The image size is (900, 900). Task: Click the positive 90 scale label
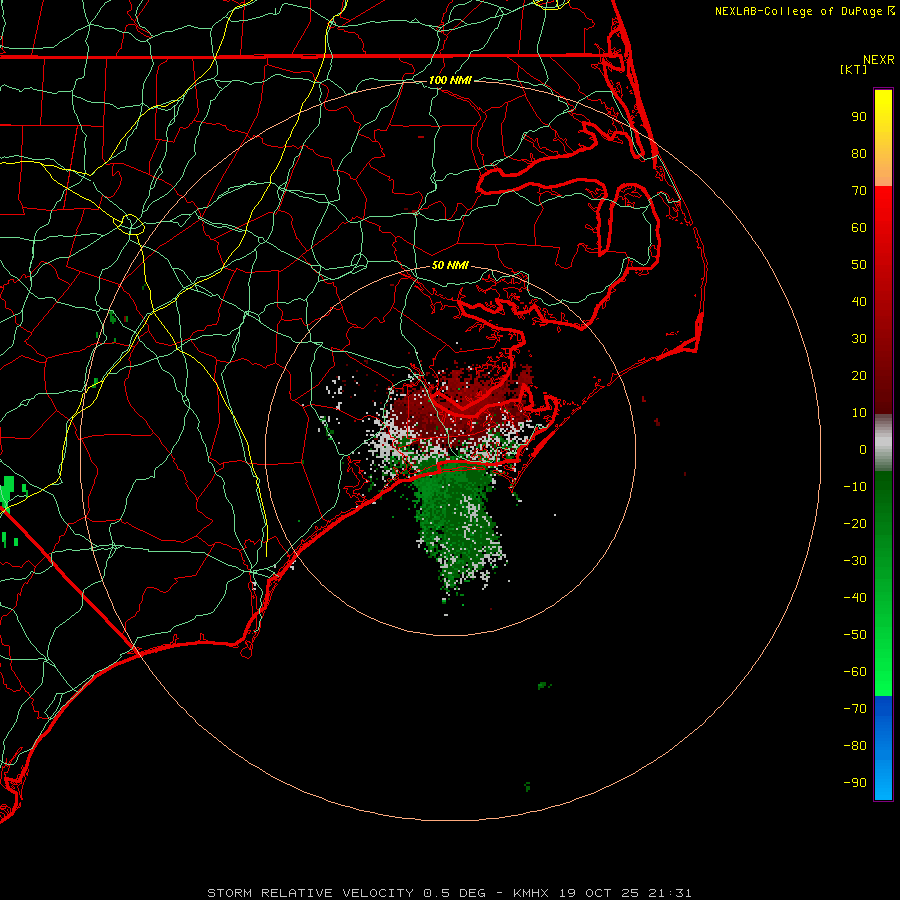(859, 117)
